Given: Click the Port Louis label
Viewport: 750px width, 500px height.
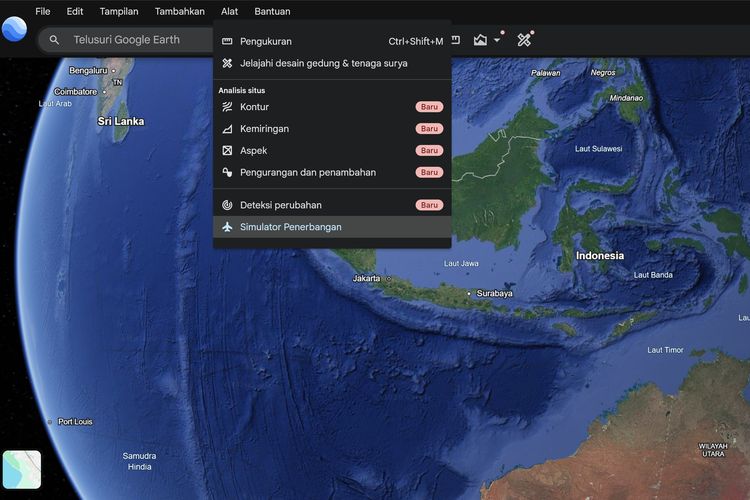Looking at the screenshot, I should [75, 422].
